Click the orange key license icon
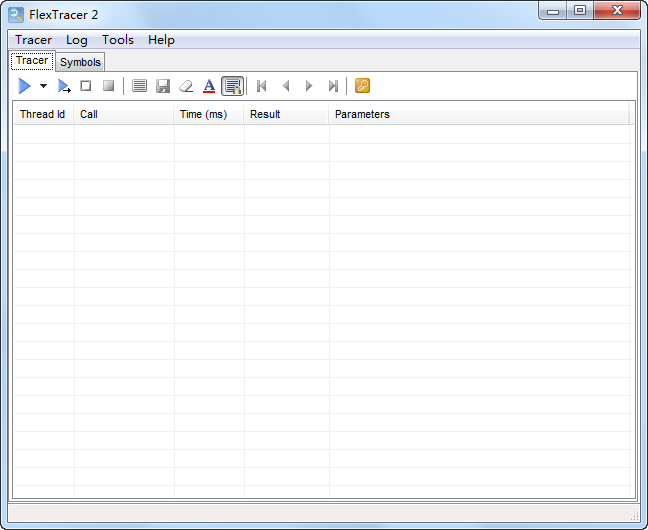Screen dimensions: 648x530 362,86
